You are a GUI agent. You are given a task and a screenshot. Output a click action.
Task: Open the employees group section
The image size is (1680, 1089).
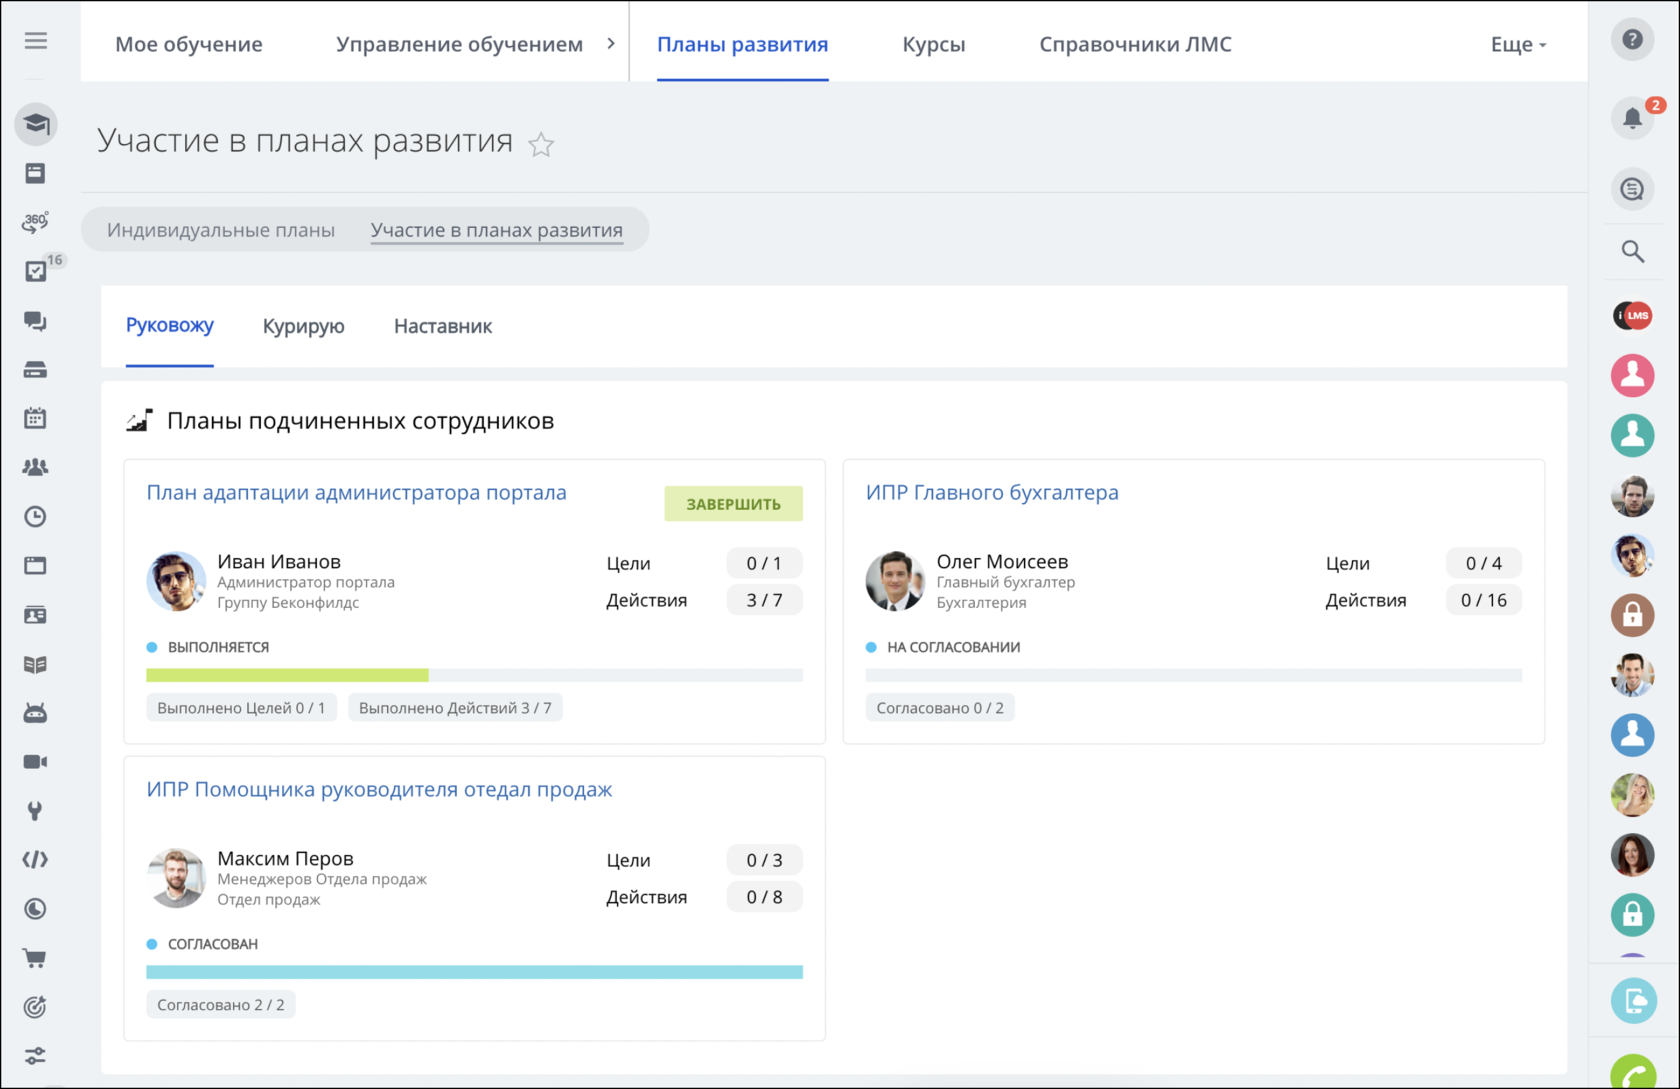click(x=35, y=467)
